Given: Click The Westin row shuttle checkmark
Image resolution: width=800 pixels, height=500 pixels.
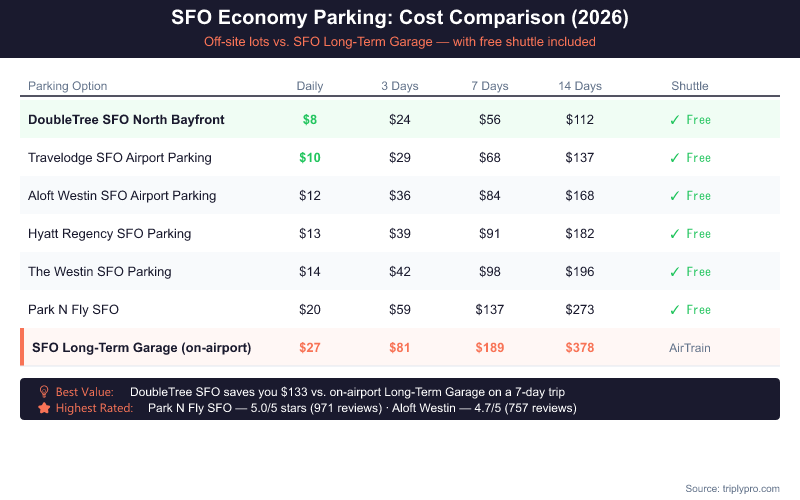Looking at the screenshot, I should tap(675, 272).
